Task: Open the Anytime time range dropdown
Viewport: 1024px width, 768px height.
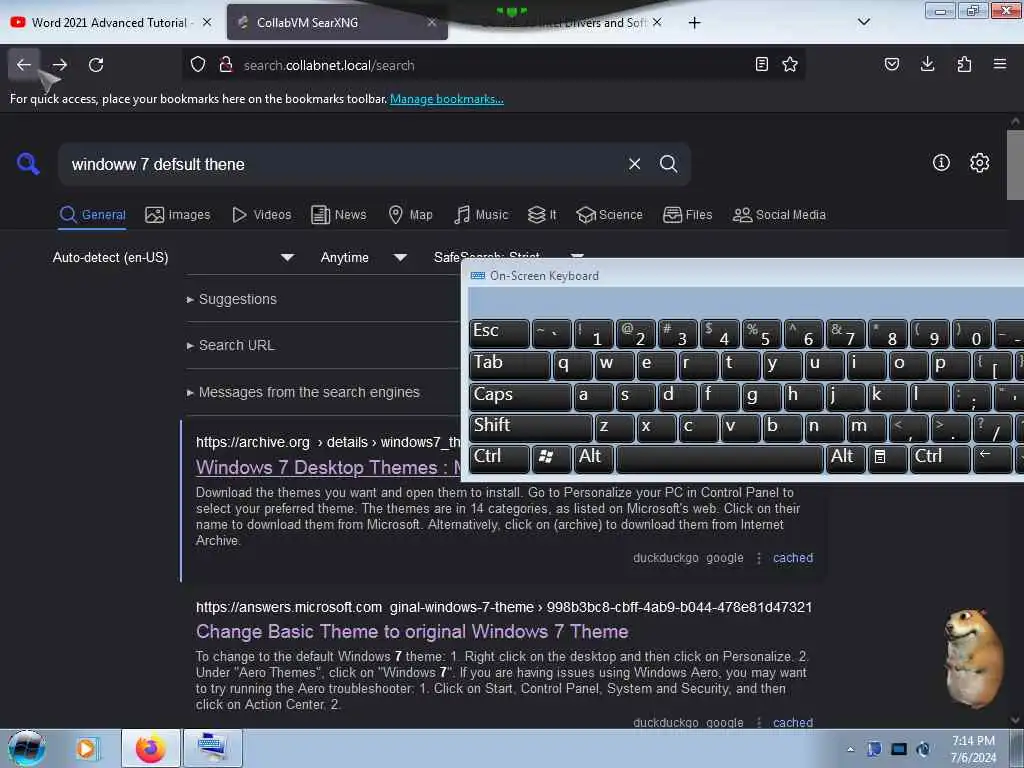Action: click(363, 257)
